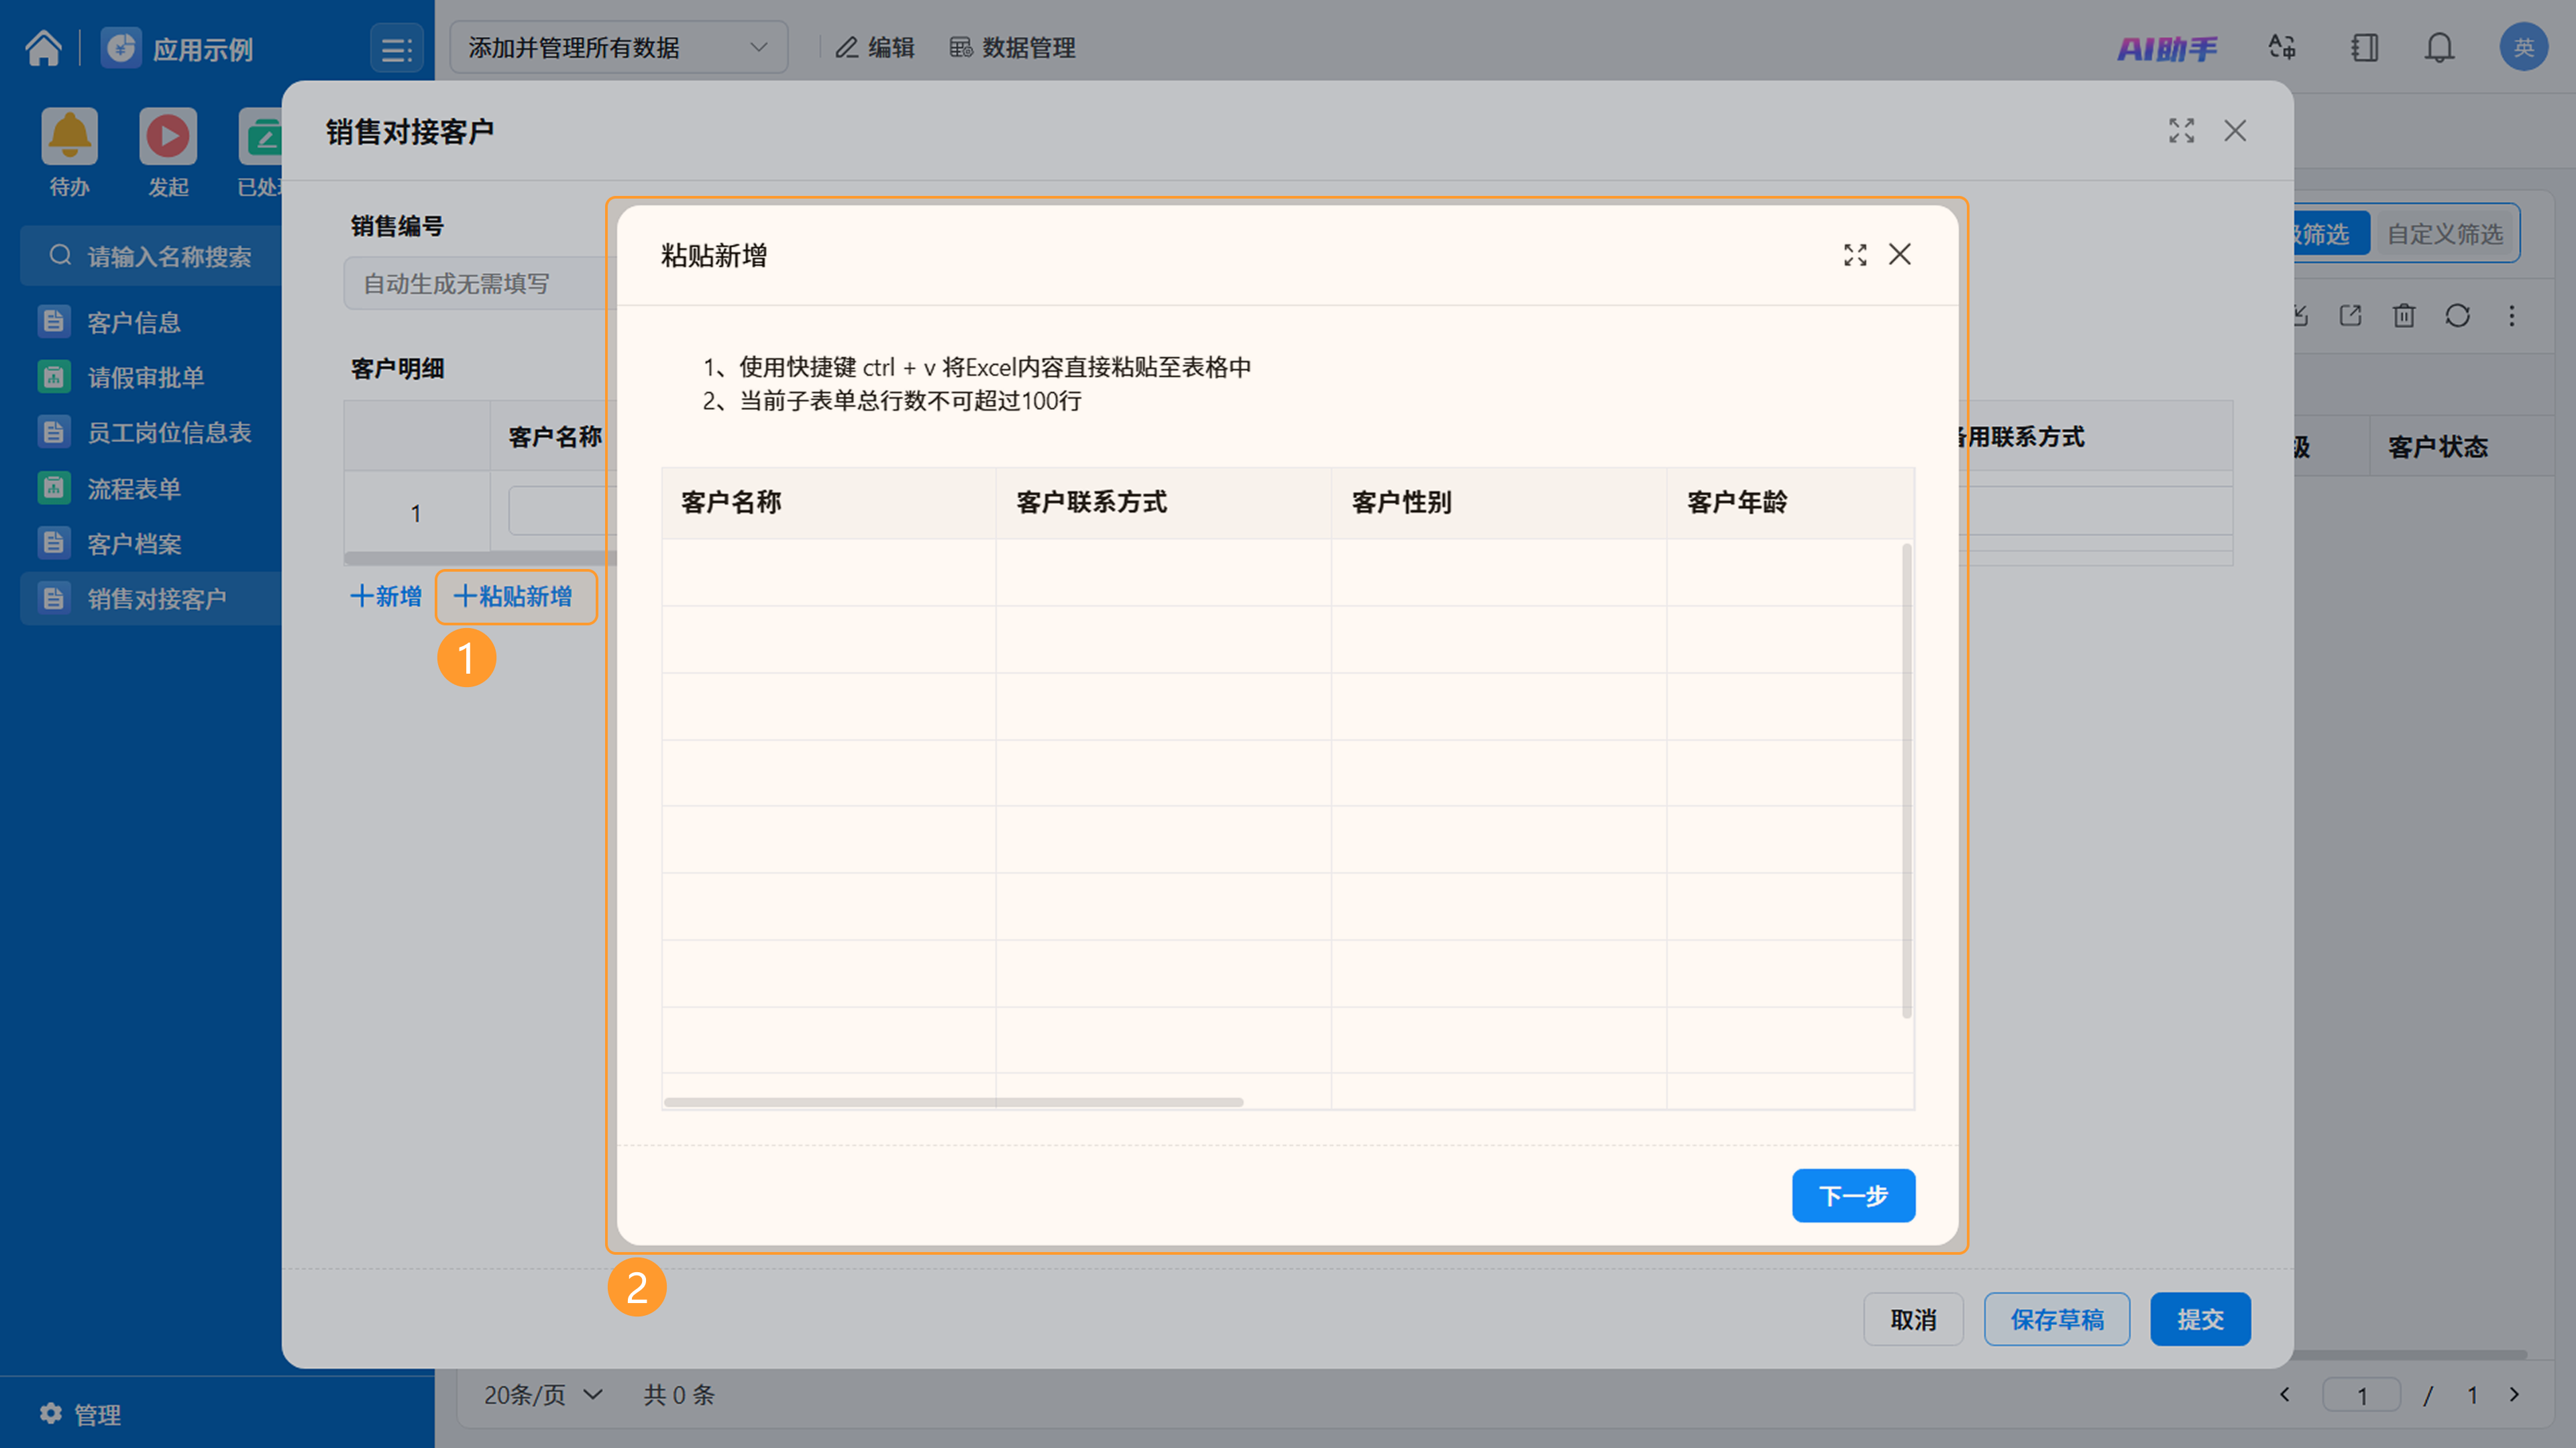The image size is (2576, 1448).
Task: Click 取消 button in form
Action: click(x=1913, y=1319)
